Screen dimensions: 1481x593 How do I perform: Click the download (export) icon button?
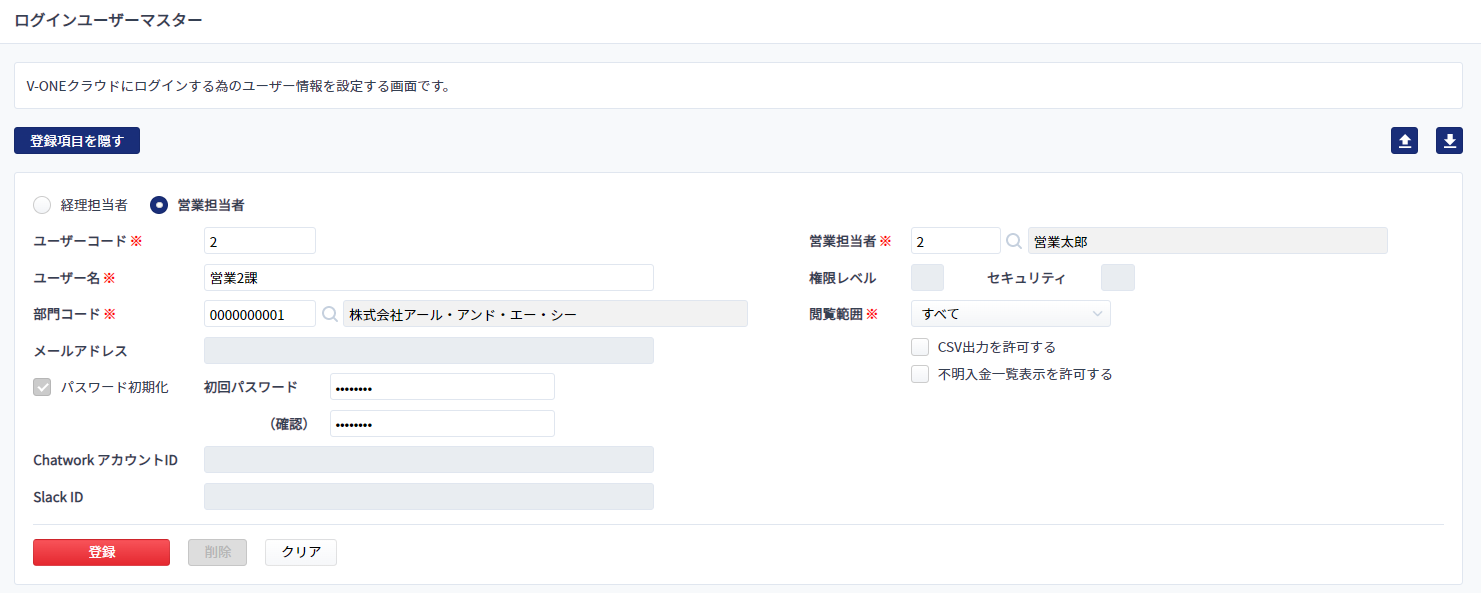point(1449,141)
